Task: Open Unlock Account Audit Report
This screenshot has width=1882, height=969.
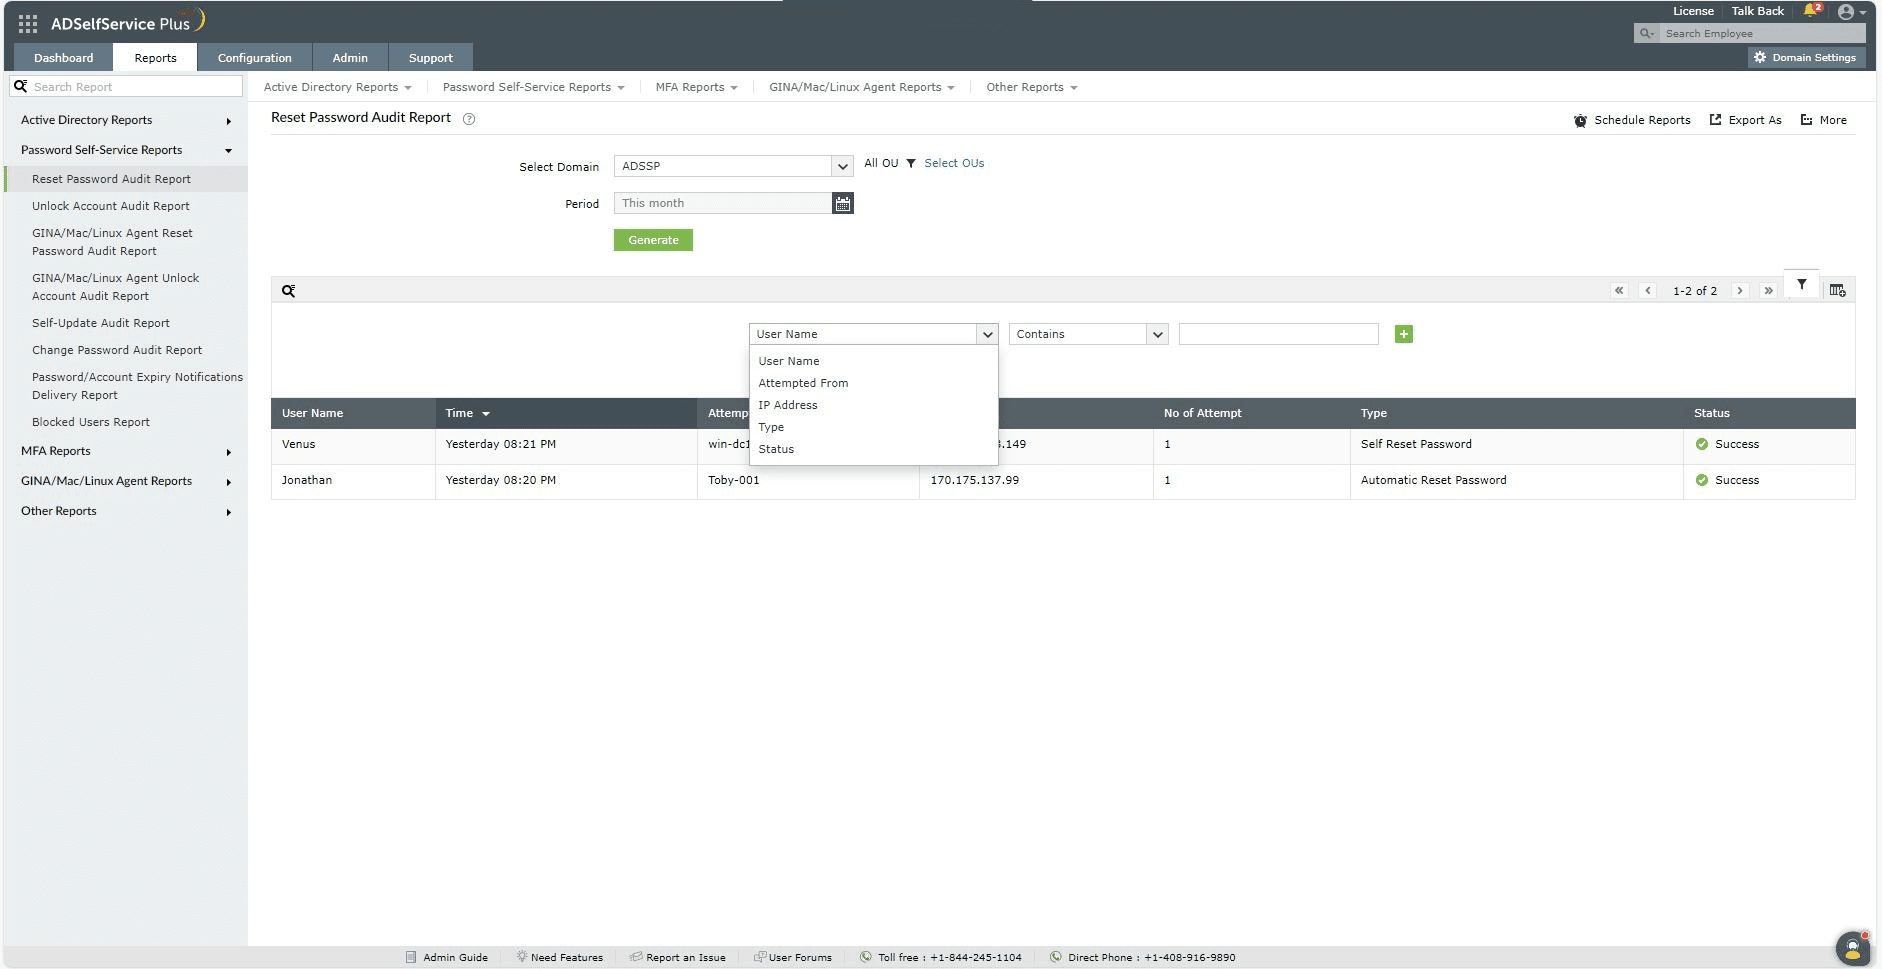Action: 110,206
